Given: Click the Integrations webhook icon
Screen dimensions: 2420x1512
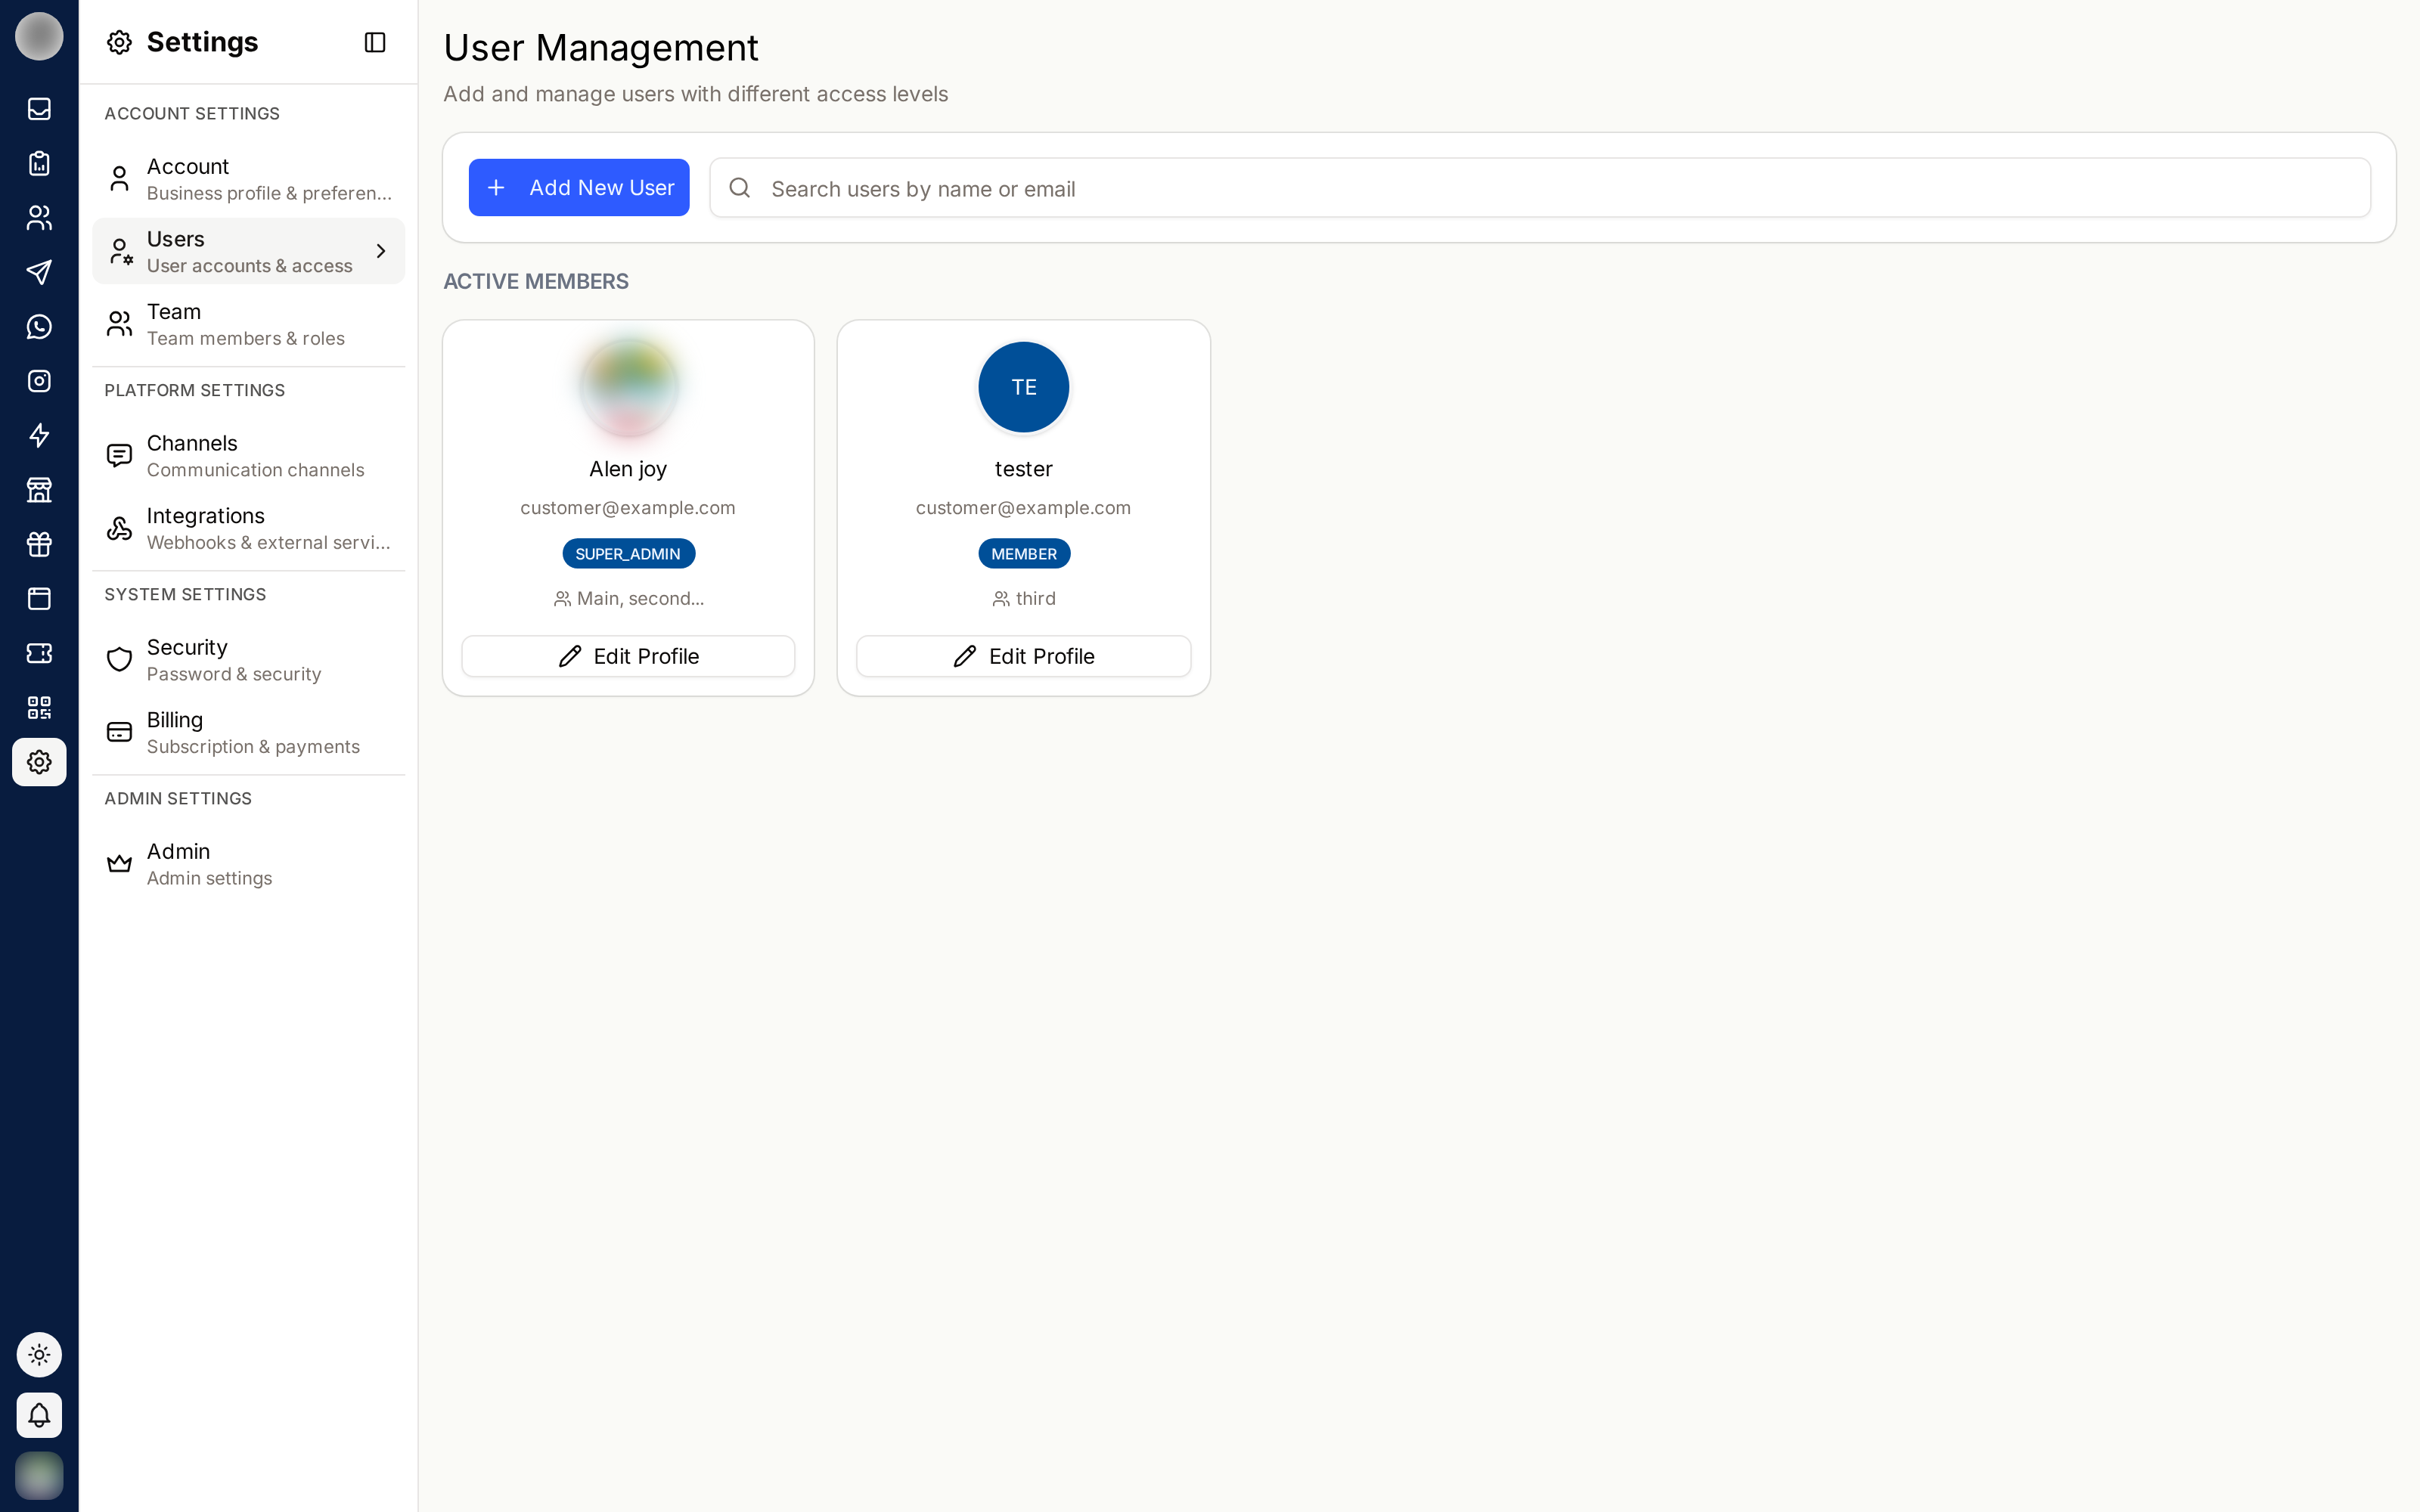Looking at the screenshot, I should click(x=119, y=528).
